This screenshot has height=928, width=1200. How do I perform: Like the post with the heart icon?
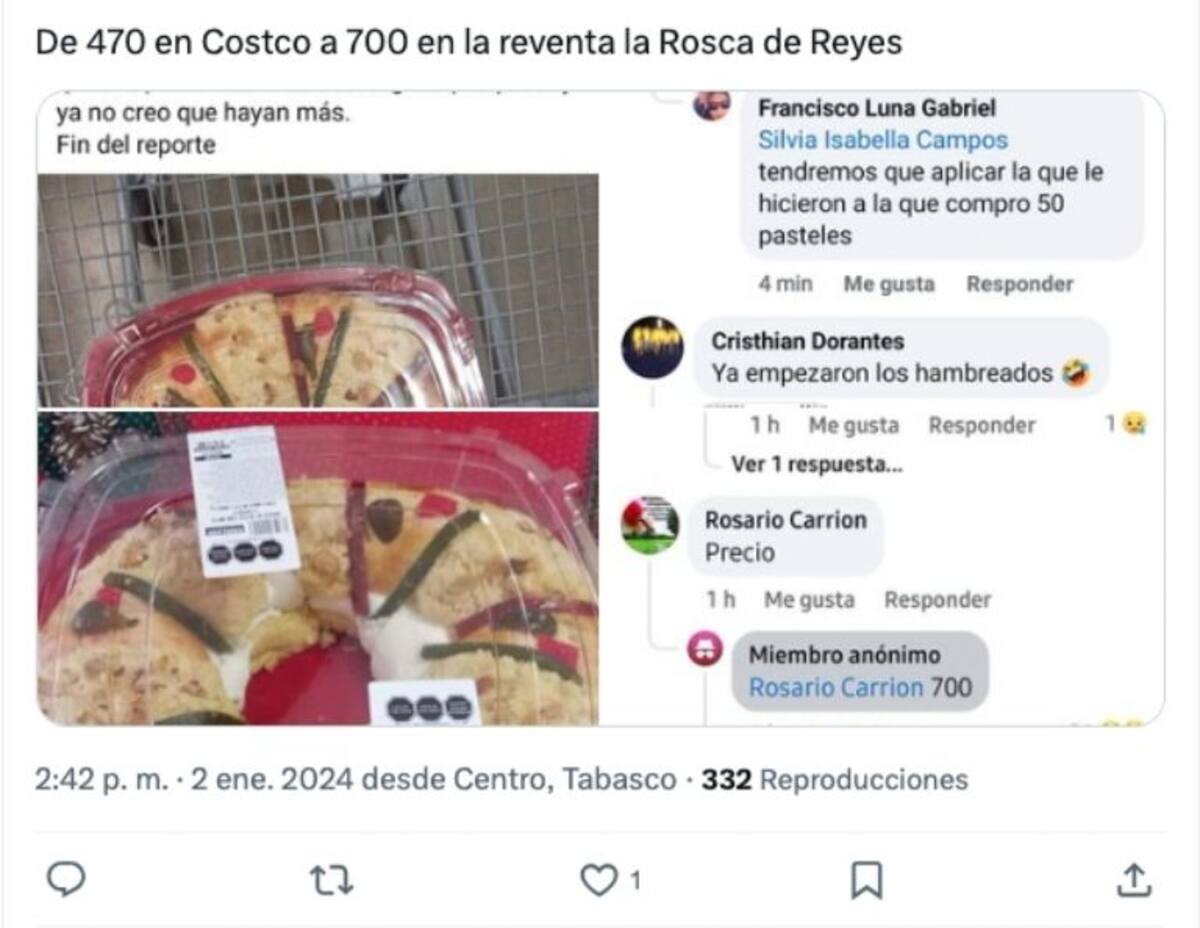[598, 880]
